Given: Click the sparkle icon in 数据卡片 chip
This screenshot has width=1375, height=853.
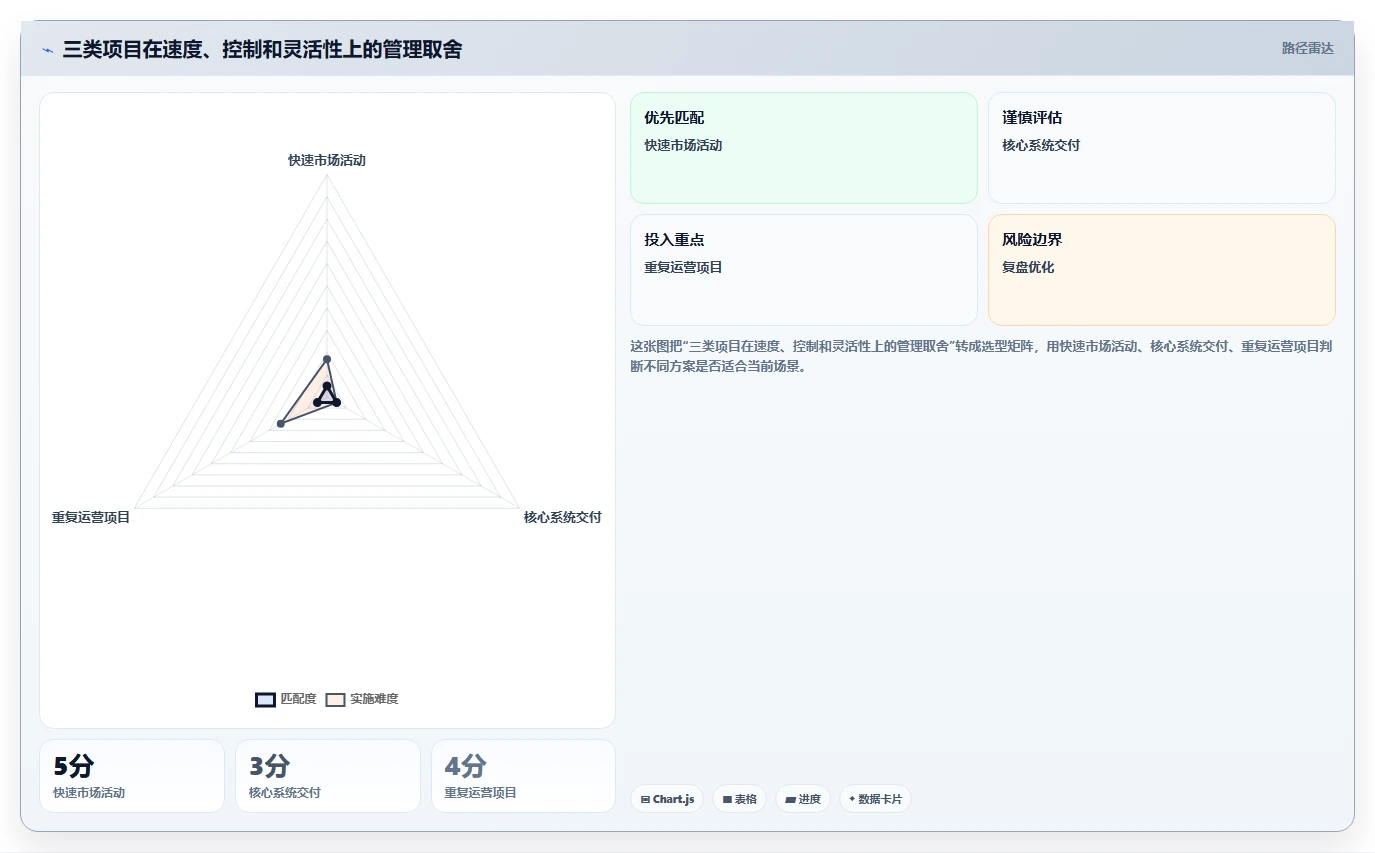Looking at the screenshot, I should coord(852,799).
